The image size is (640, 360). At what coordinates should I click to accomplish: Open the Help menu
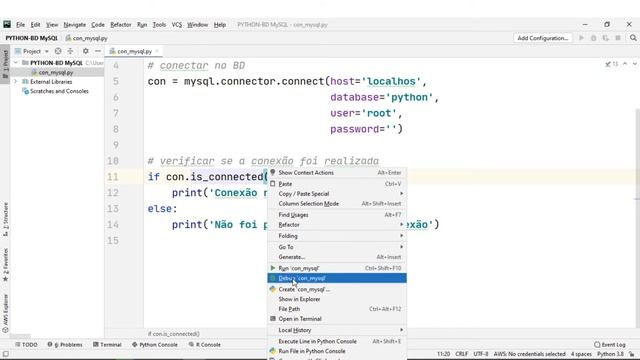pyautogui.click(x=220, y=25)
